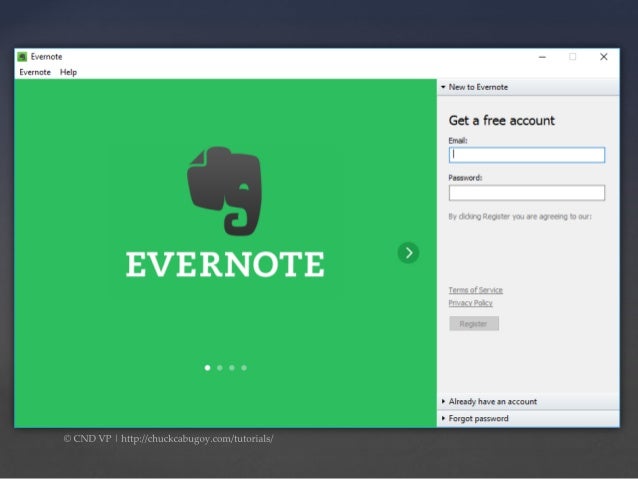
Task: Select the first carousel dot
Action: (208, 368)
